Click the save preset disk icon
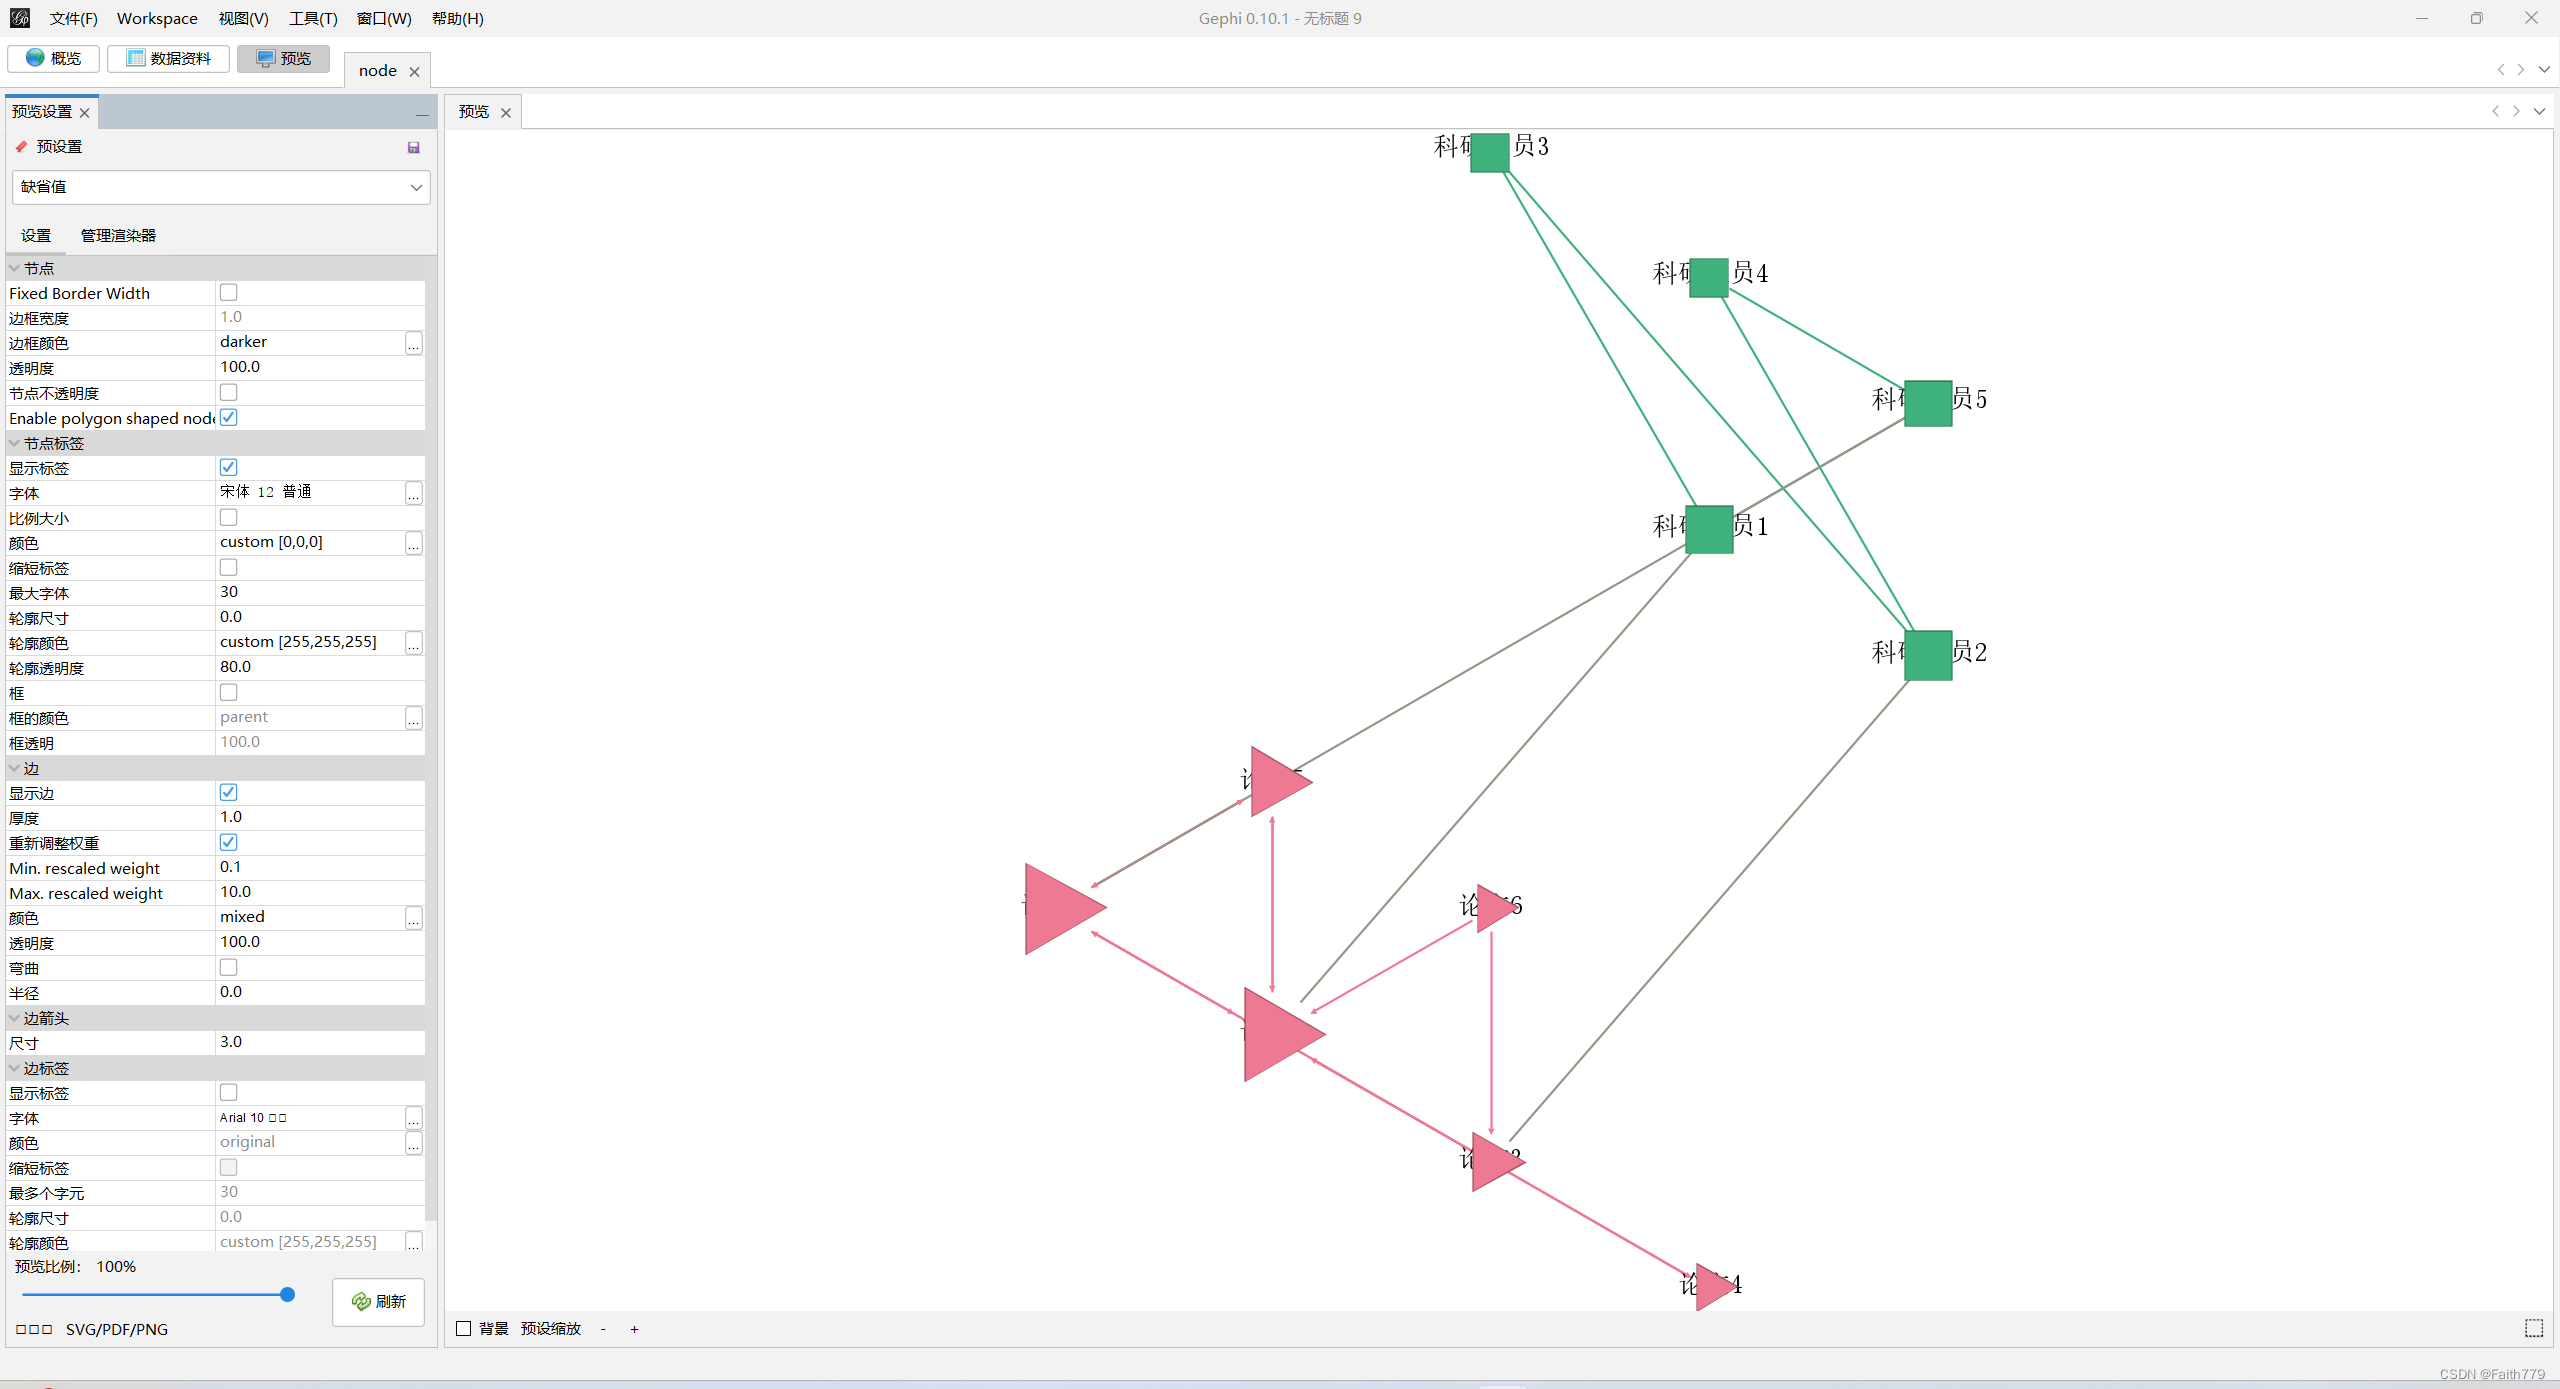2560x1389 pixels. (x=413, y=147)
